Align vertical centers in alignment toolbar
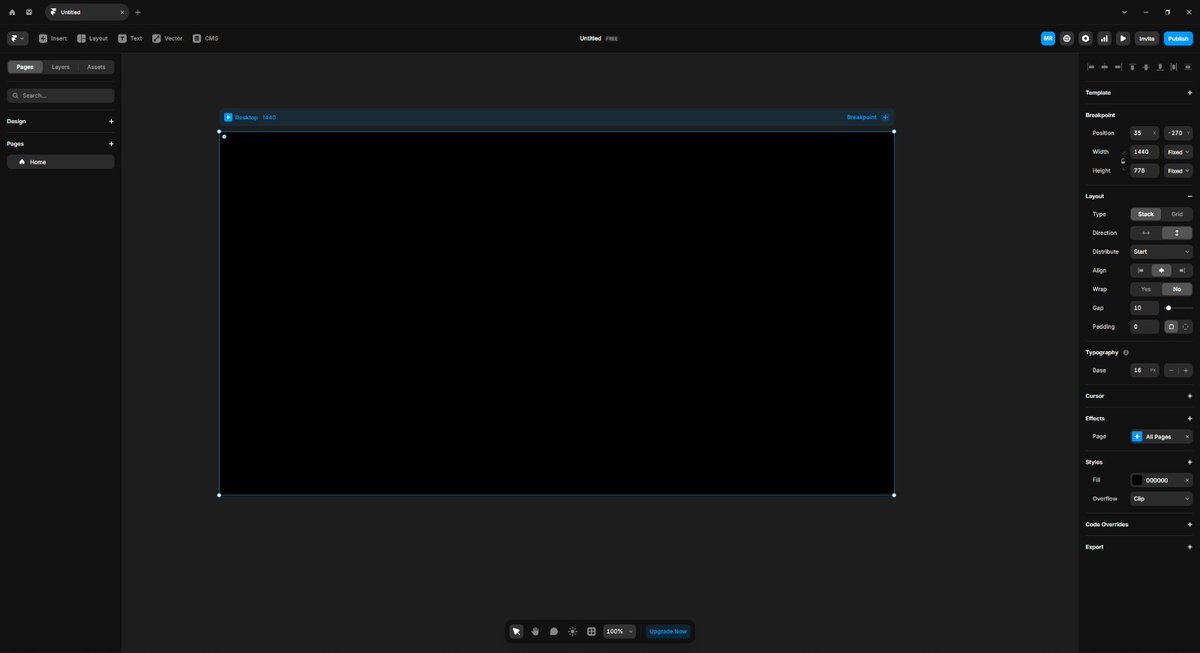Viewport: 1200px width, 653px height. coord(1146,67)
